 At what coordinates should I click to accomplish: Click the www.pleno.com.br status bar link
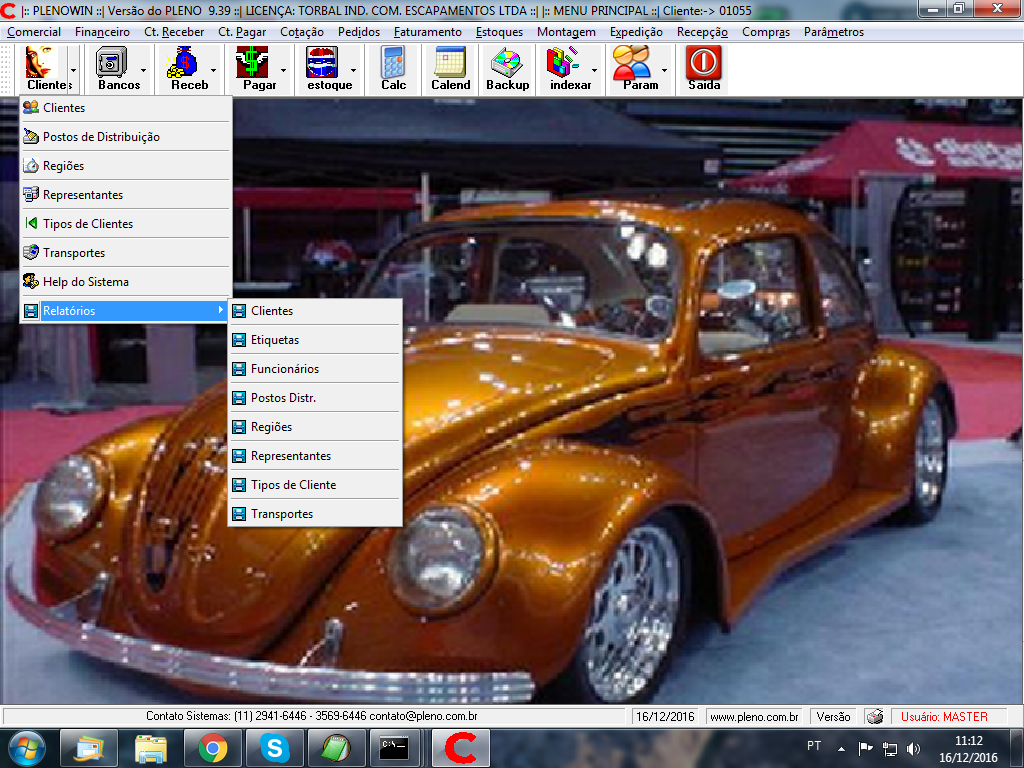[753, 716]
